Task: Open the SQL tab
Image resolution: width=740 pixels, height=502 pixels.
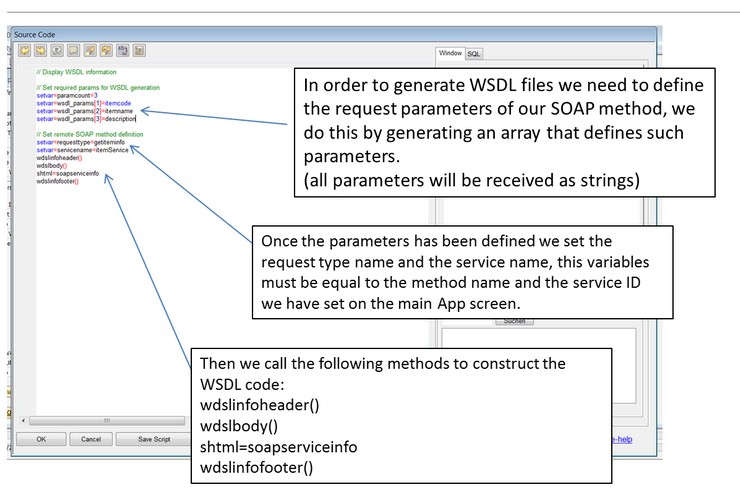Action: (474, 53)
